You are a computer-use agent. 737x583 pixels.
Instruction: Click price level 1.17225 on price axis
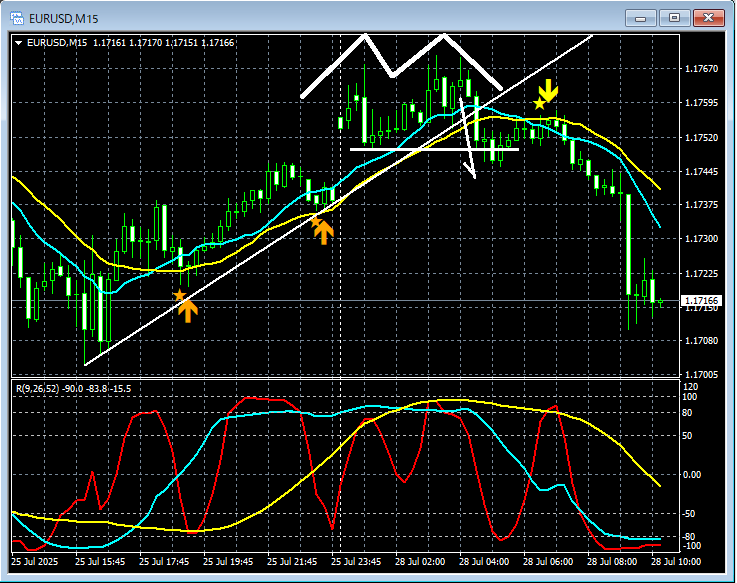click(701, 274)
